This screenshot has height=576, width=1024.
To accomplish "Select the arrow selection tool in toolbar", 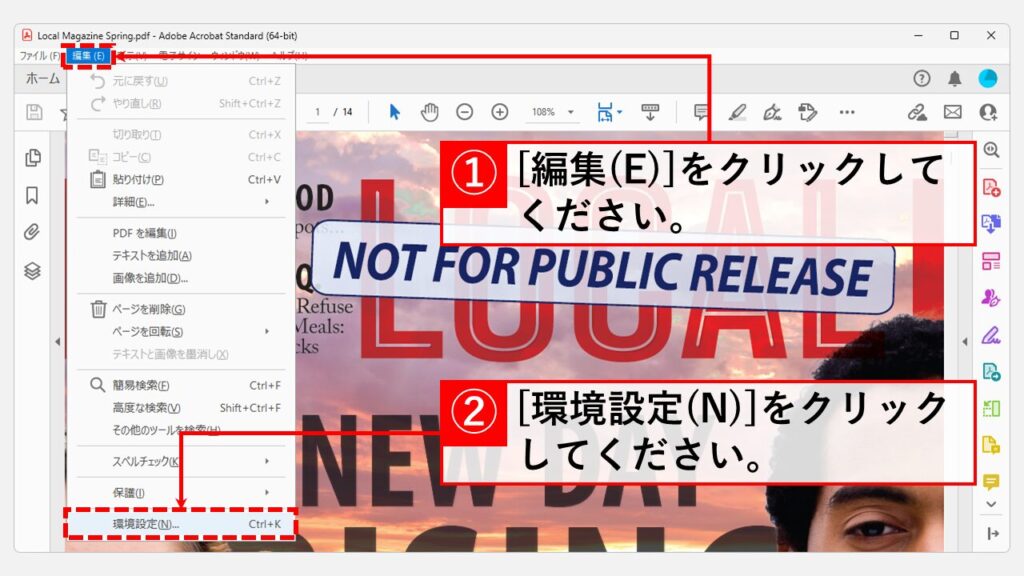I will click(394, 112).
